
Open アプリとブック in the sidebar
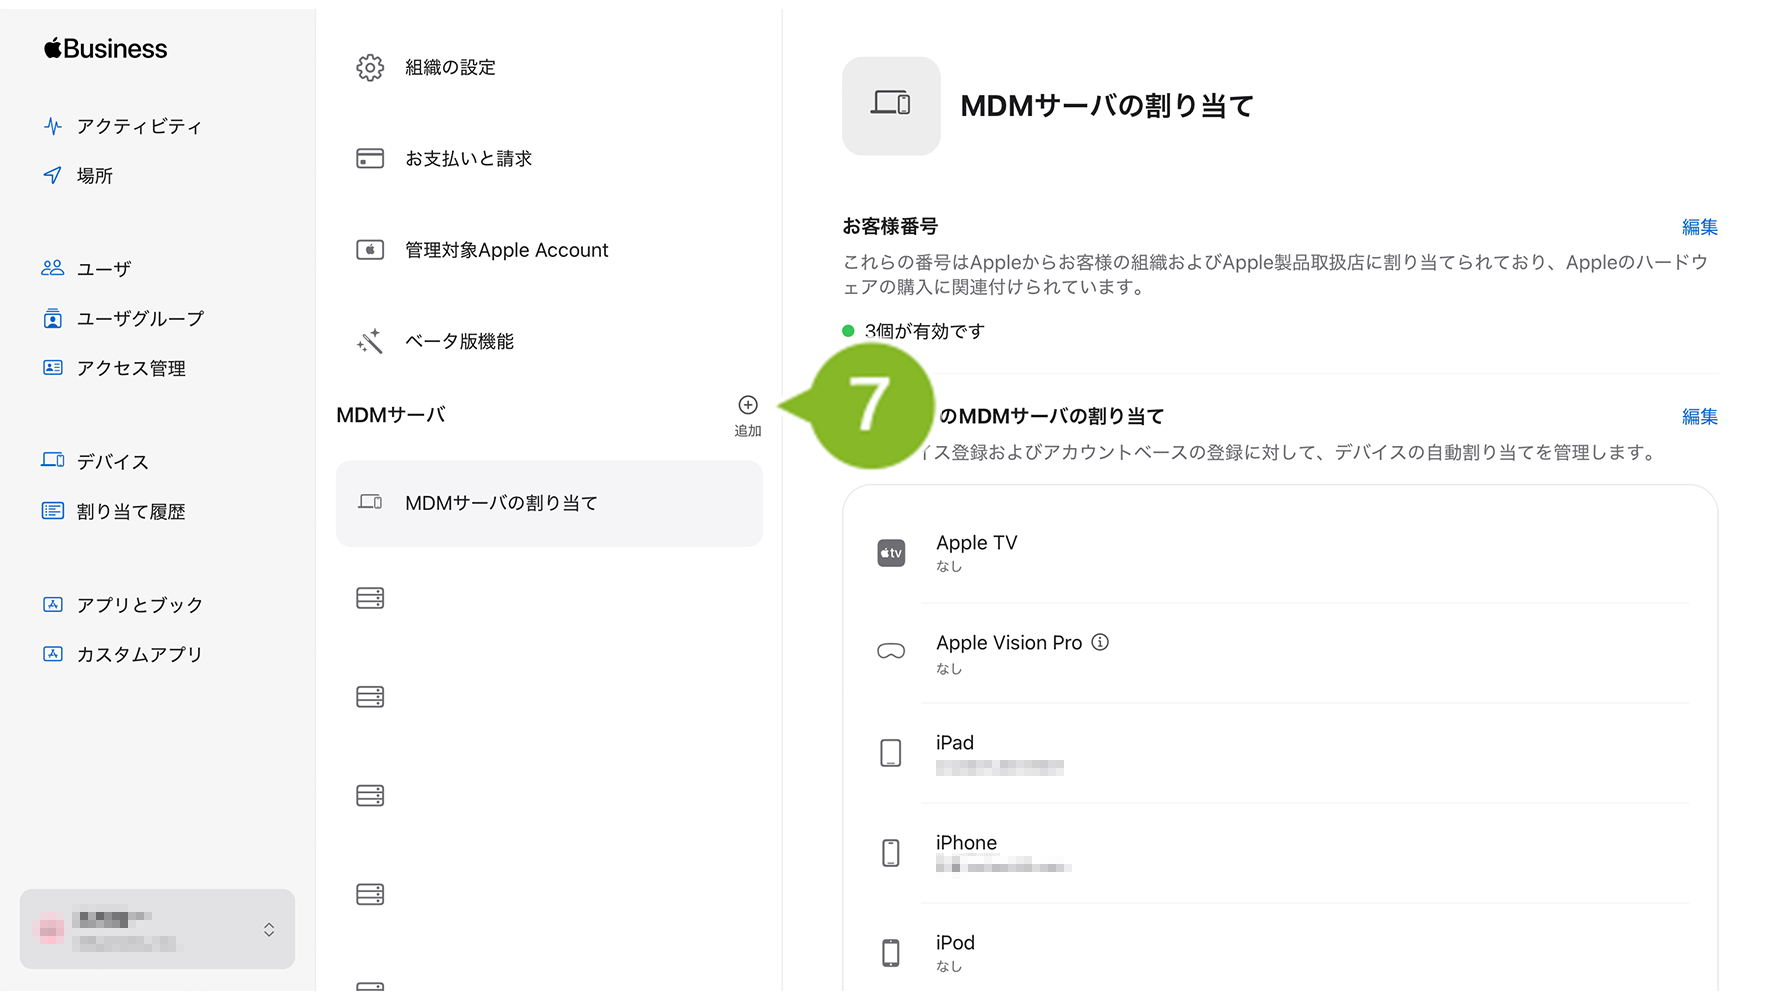(140, 604)
